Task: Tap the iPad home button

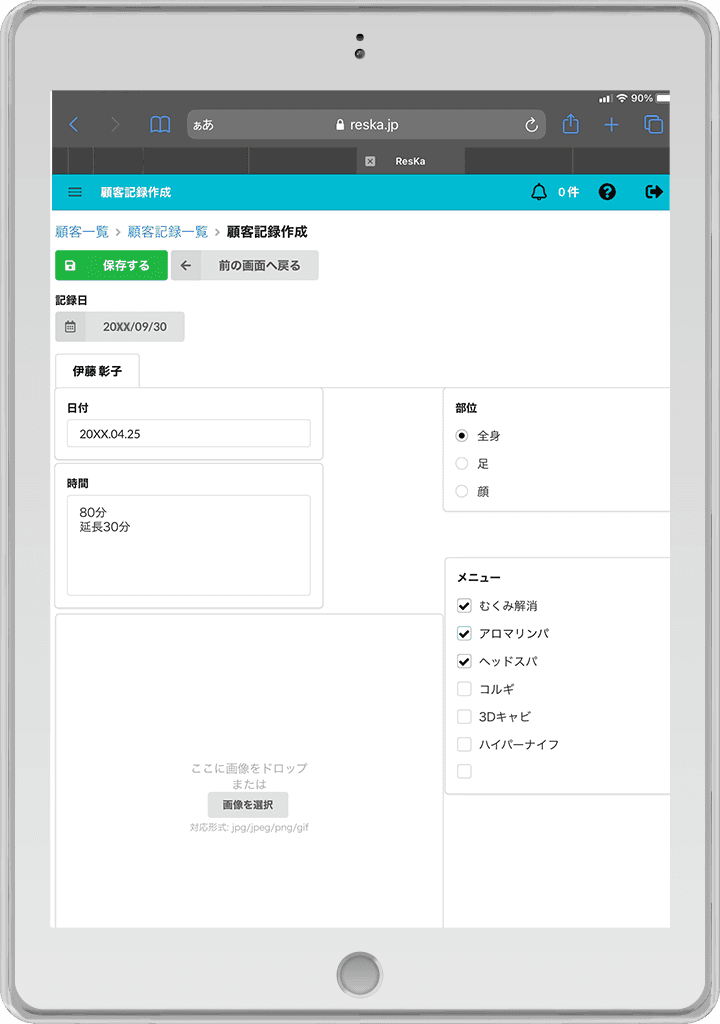Action: point(359,975)
